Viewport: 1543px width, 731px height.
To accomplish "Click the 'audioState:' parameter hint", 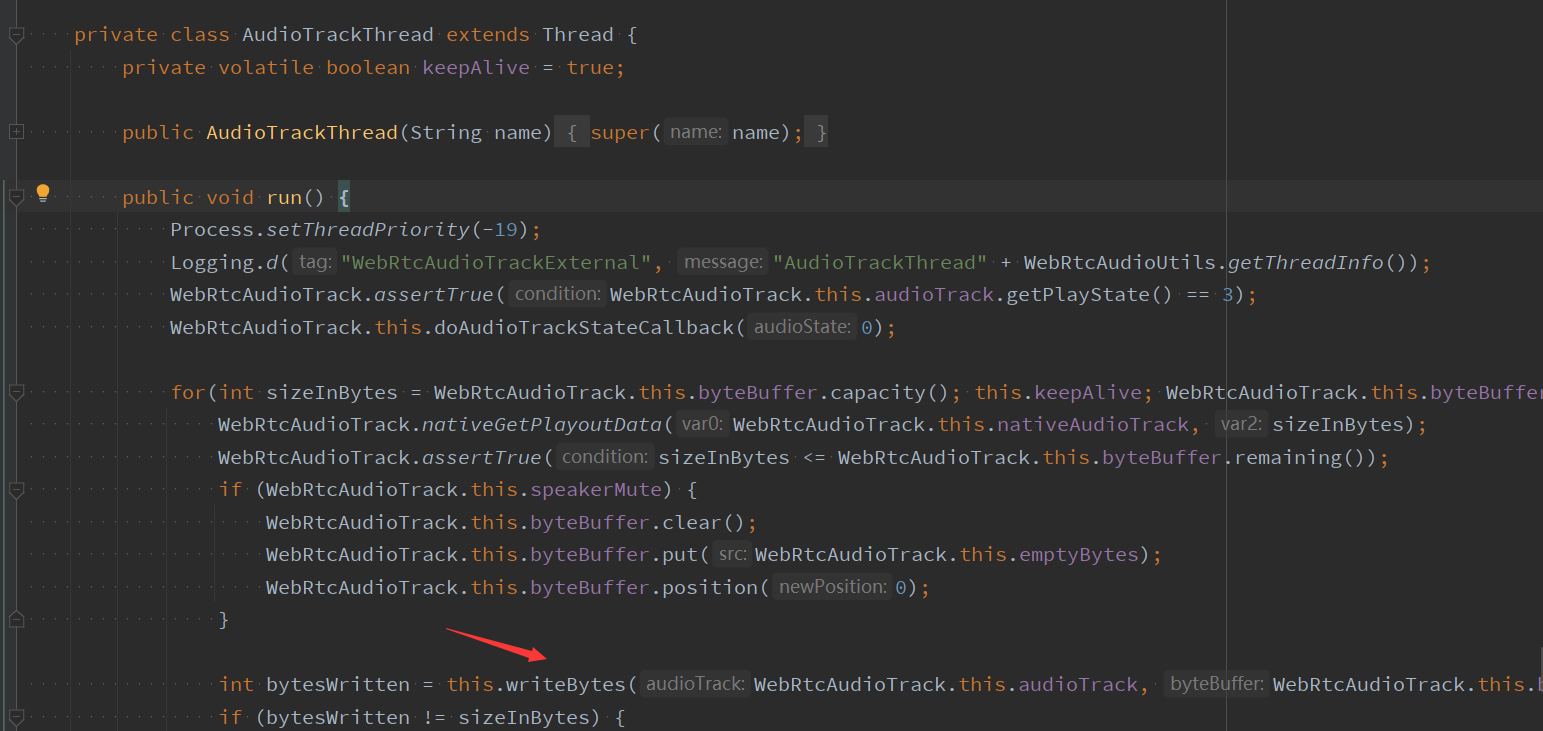I will [802, 327].
